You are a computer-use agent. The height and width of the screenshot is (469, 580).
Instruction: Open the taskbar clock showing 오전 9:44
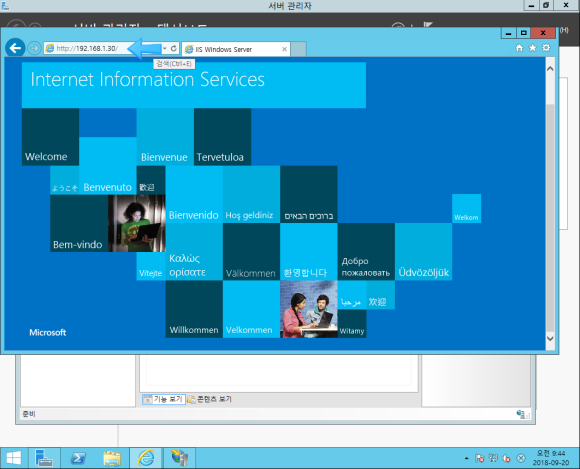pyautogui.click(x=551, y=458)
